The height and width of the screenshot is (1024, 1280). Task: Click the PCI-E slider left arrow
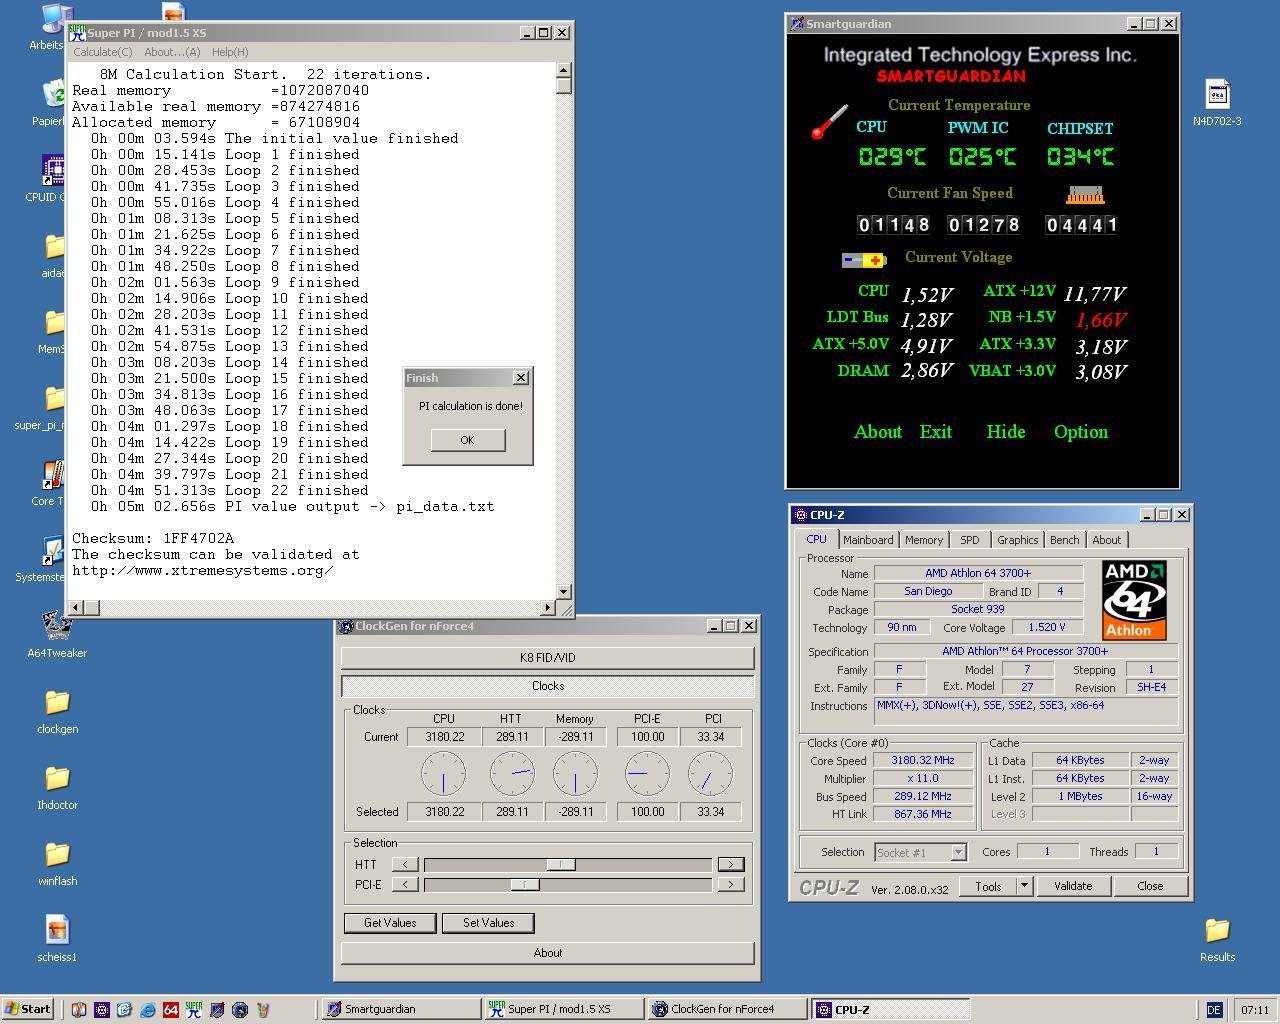click(x=405, y=884)
